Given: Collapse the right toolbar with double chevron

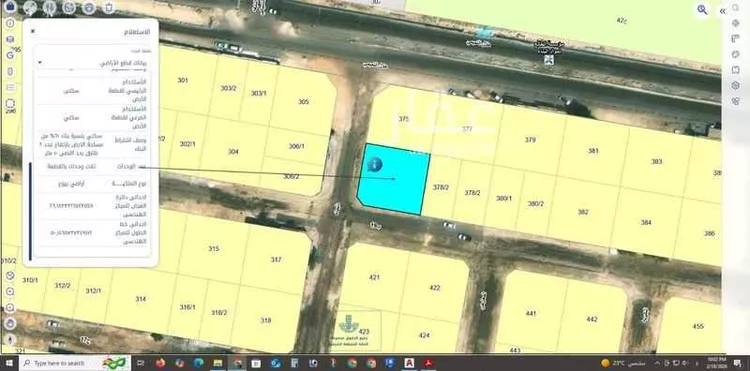Looking at the screenshot, I should (x=722, y=11).
